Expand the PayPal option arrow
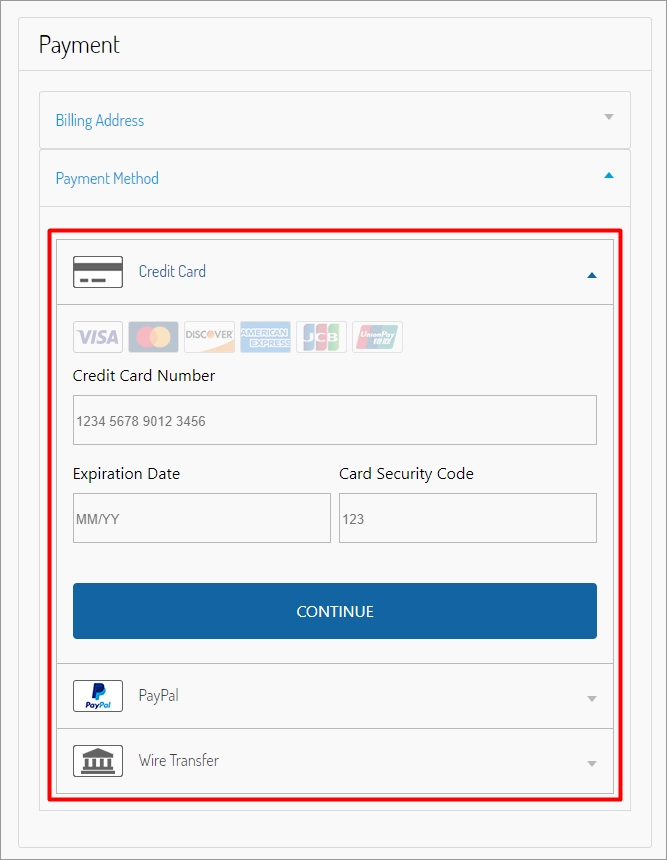The height and width of the screenshot is (860, 667). point(592,699)
